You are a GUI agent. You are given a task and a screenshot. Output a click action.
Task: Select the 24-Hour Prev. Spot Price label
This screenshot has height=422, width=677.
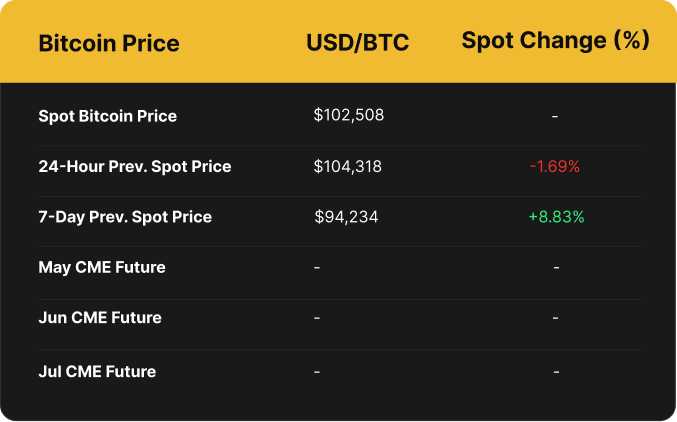pyautogui.click(x=135, y=166)
